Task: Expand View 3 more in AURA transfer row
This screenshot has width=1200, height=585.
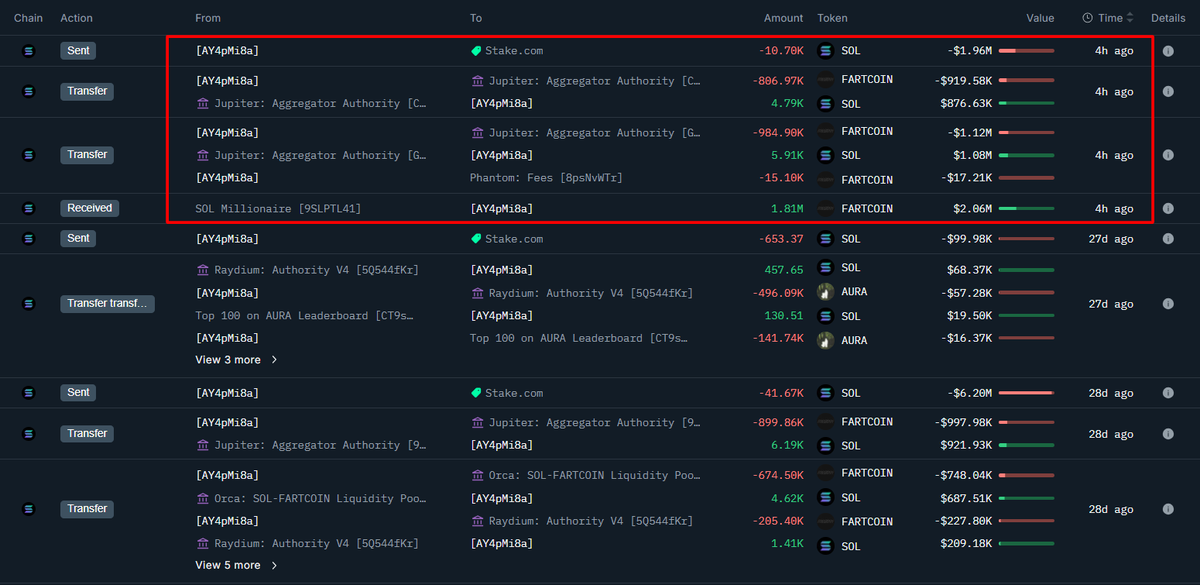Action: point(236,359)
